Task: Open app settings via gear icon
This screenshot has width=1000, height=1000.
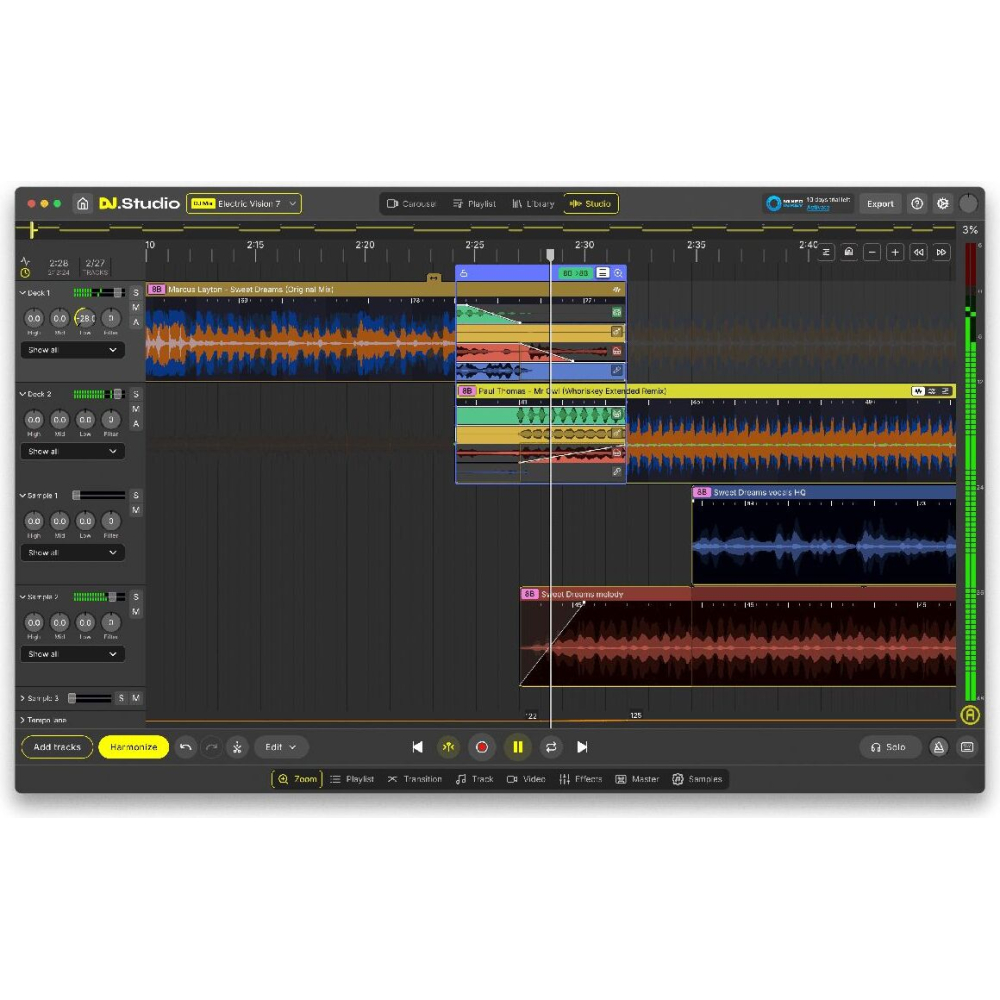Action: pyautogui.click(x=942, y=203)
